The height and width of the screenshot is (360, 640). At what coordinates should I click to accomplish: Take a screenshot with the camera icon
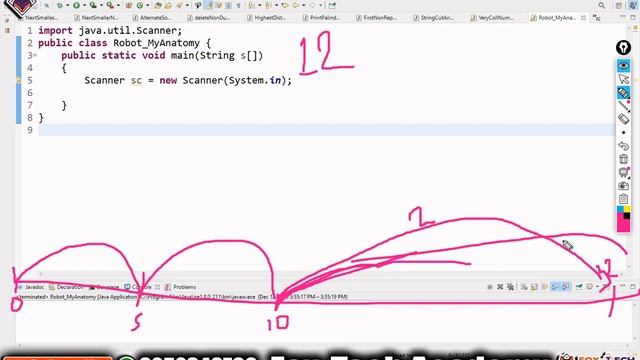tap(623, 186)
